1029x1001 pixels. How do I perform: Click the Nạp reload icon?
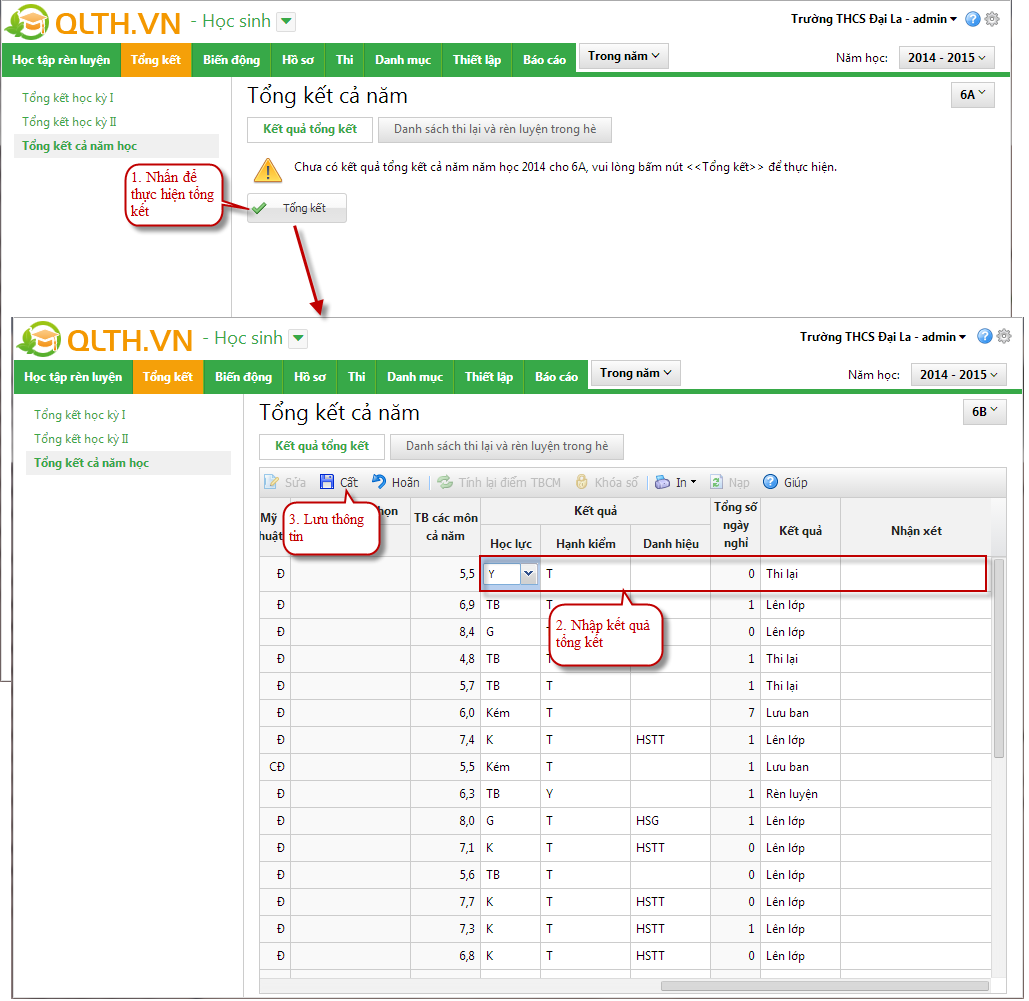point(717,482)
